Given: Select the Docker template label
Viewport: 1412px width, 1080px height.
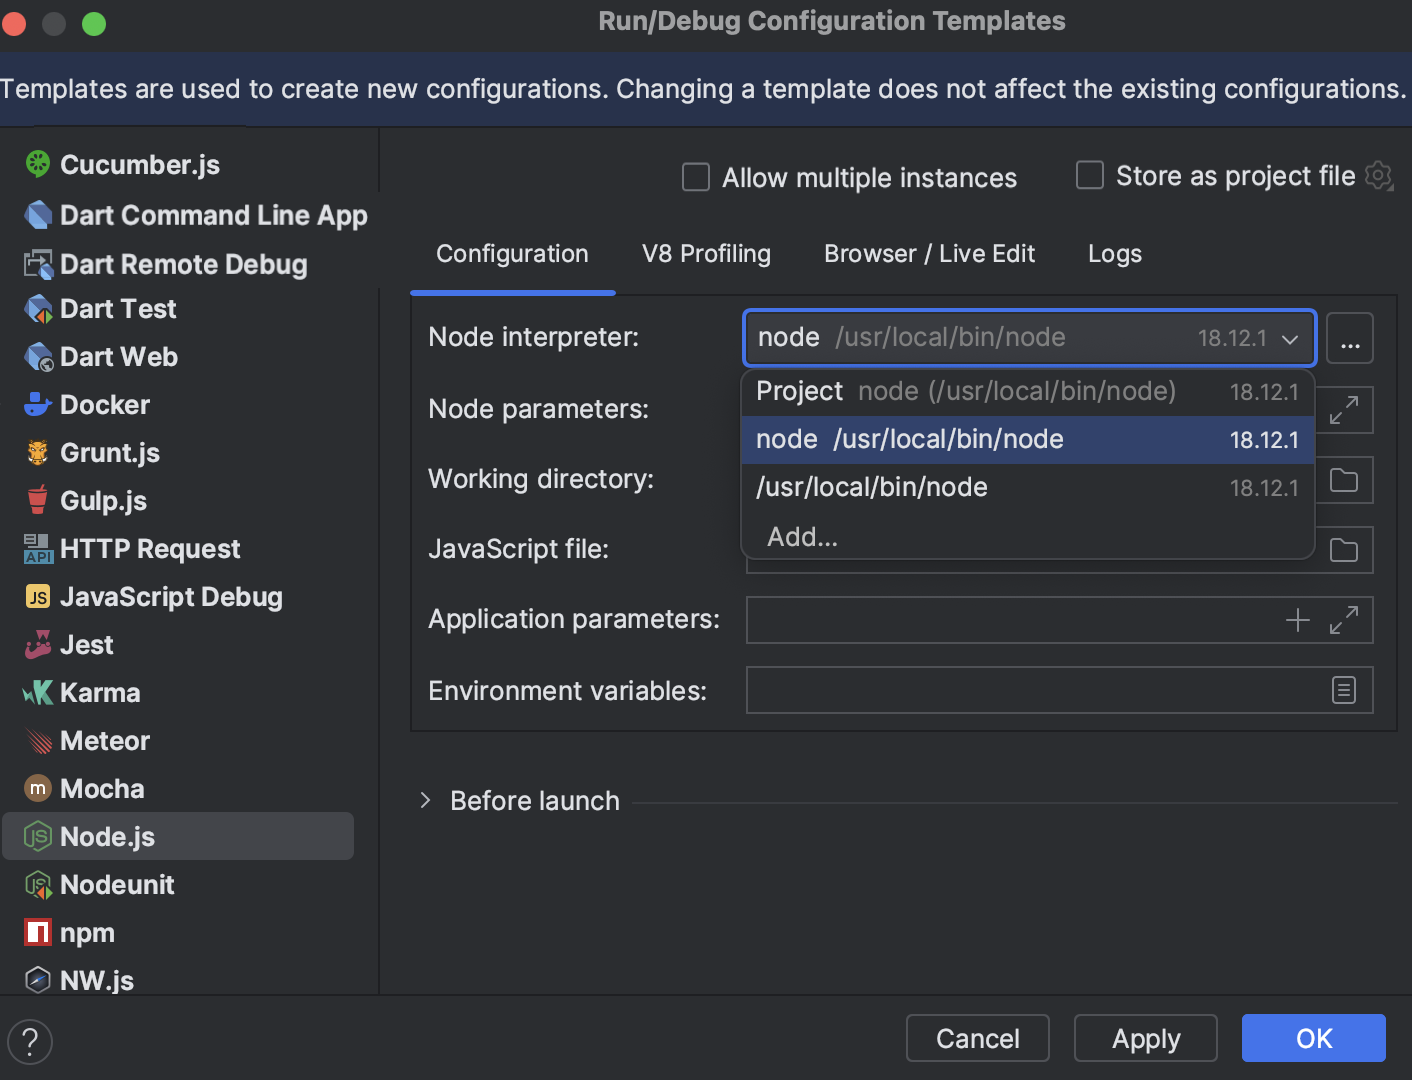Looking at the screenshot, I should (105, 405).
